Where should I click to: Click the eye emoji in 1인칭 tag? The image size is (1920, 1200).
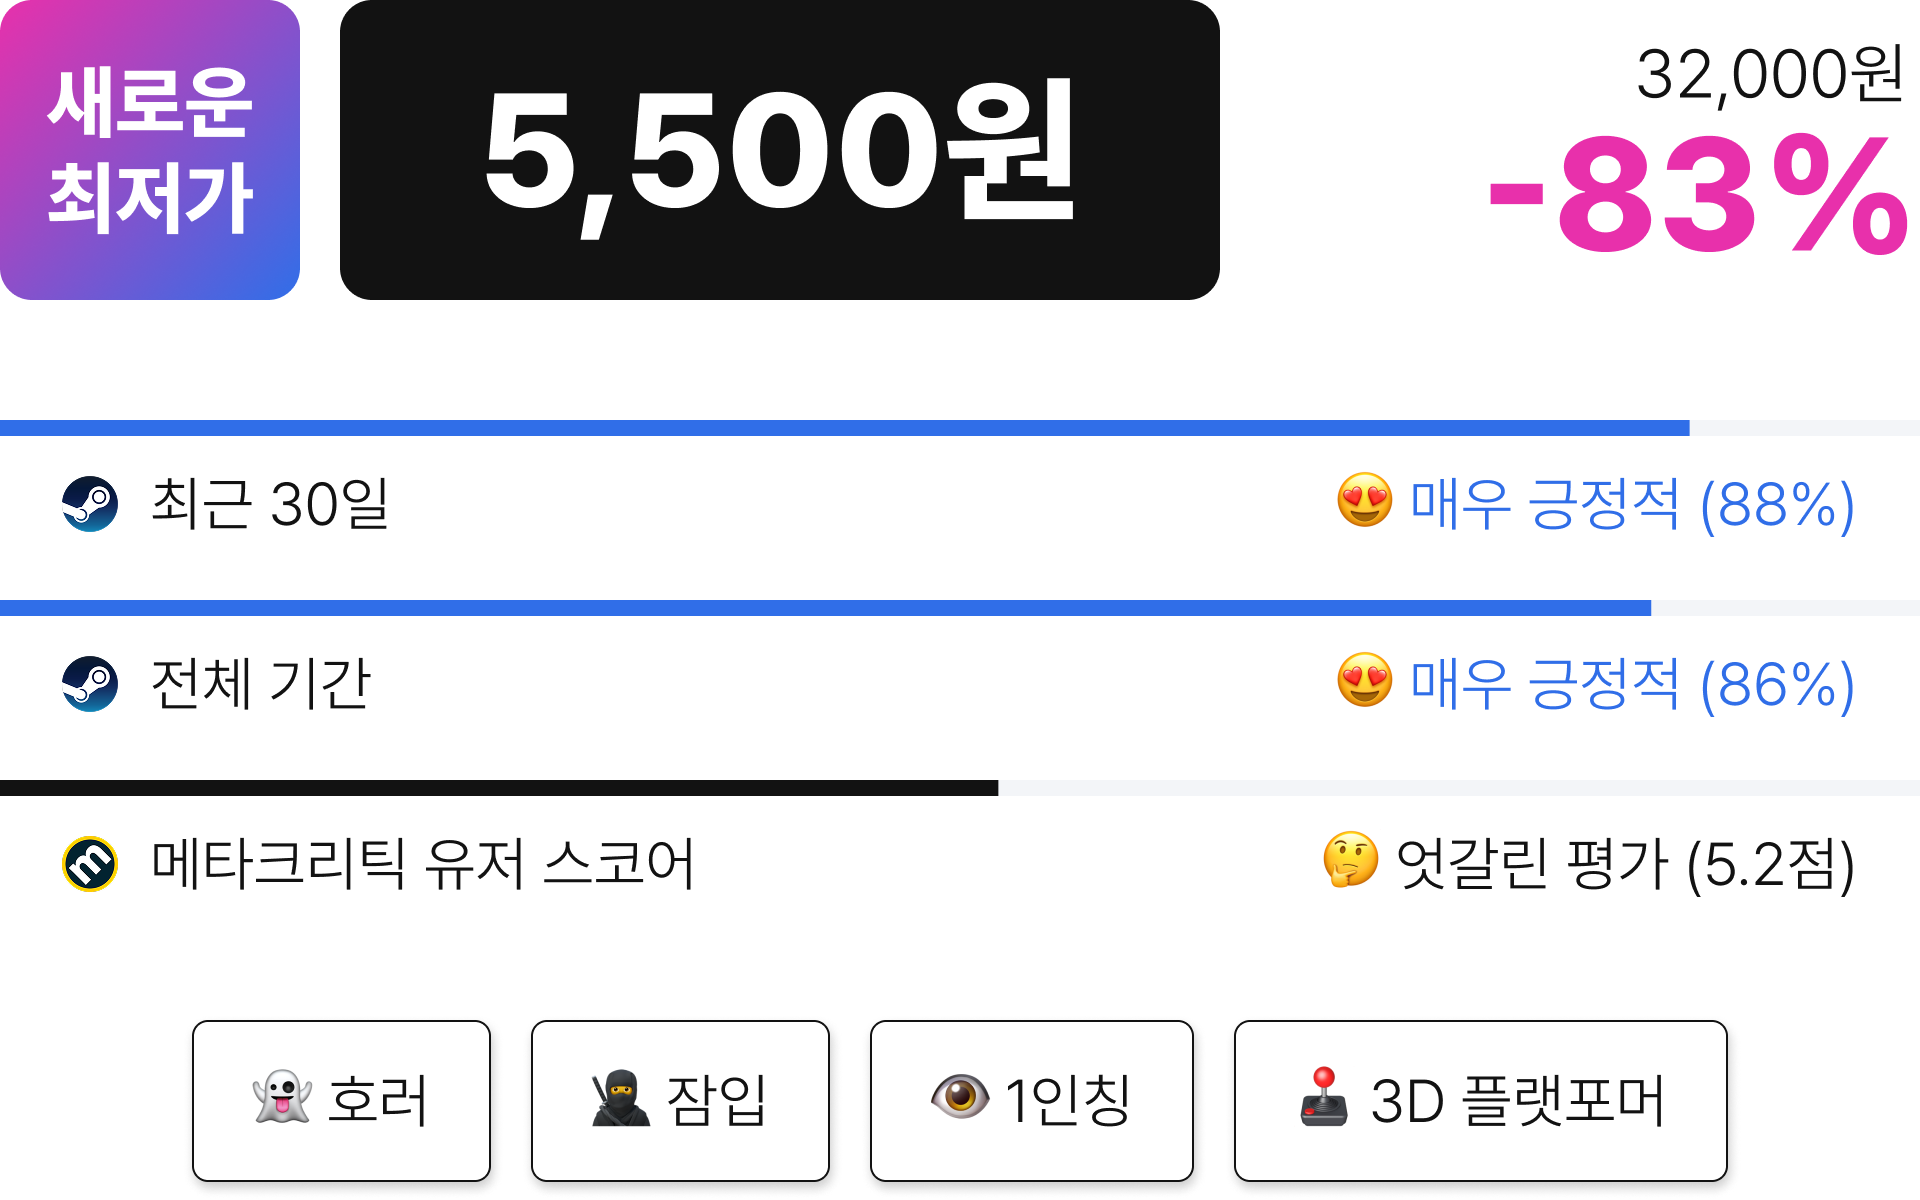(x=960, y=1097)
